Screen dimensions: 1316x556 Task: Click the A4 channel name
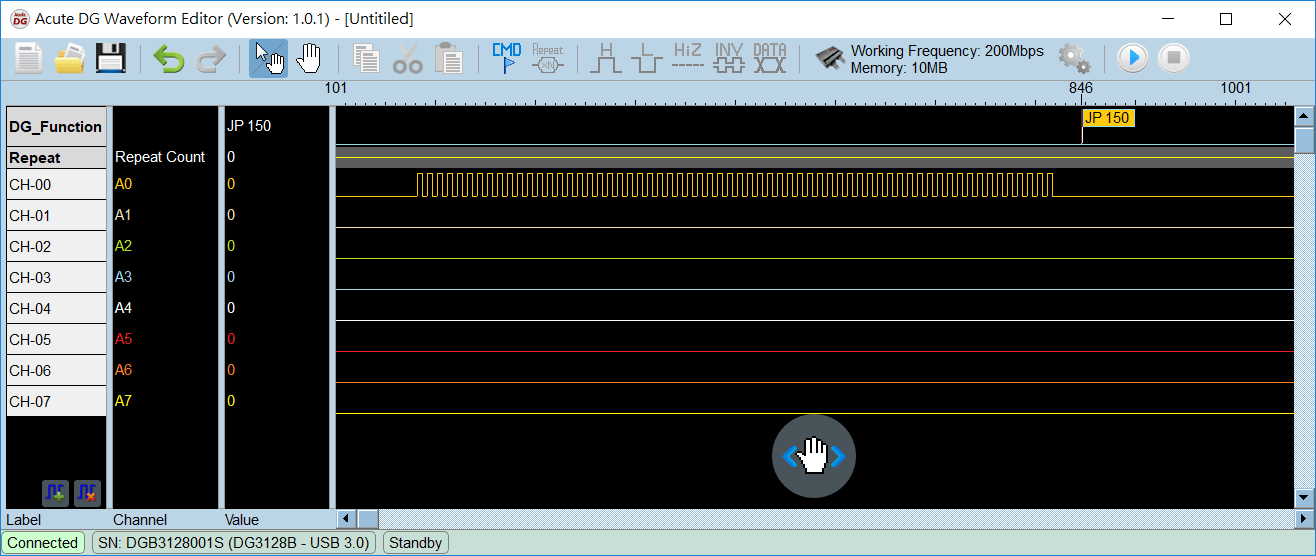(x=123, y=308)
